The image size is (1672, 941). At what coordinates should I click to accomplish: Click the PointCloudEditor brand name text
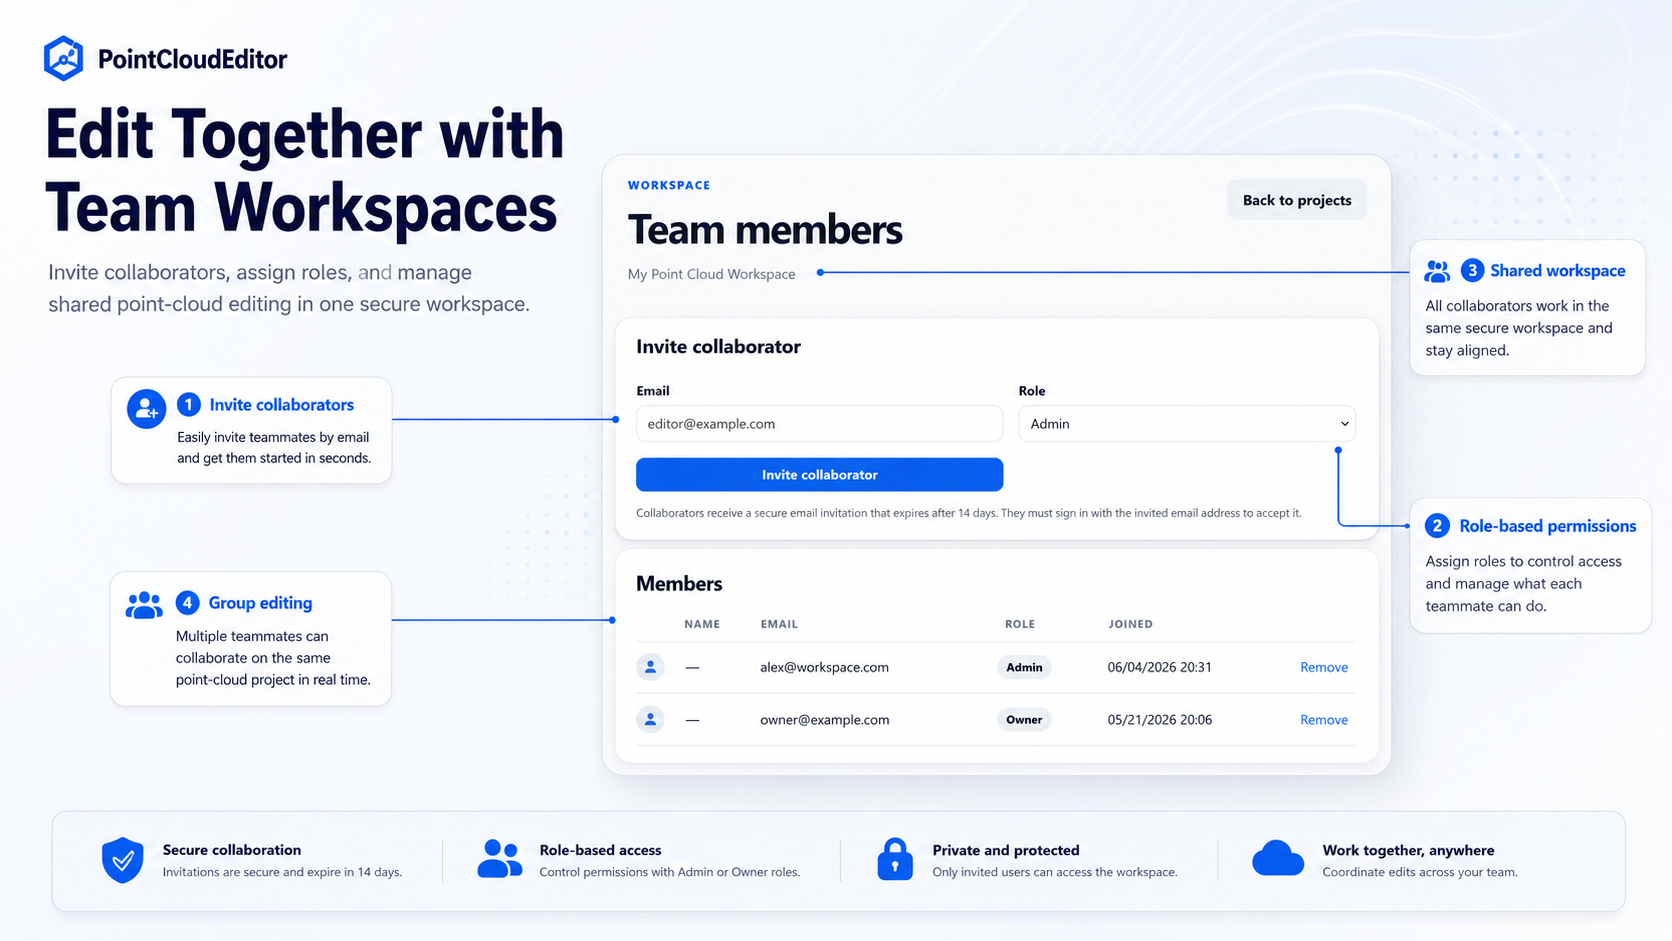(x=192, y=59)
